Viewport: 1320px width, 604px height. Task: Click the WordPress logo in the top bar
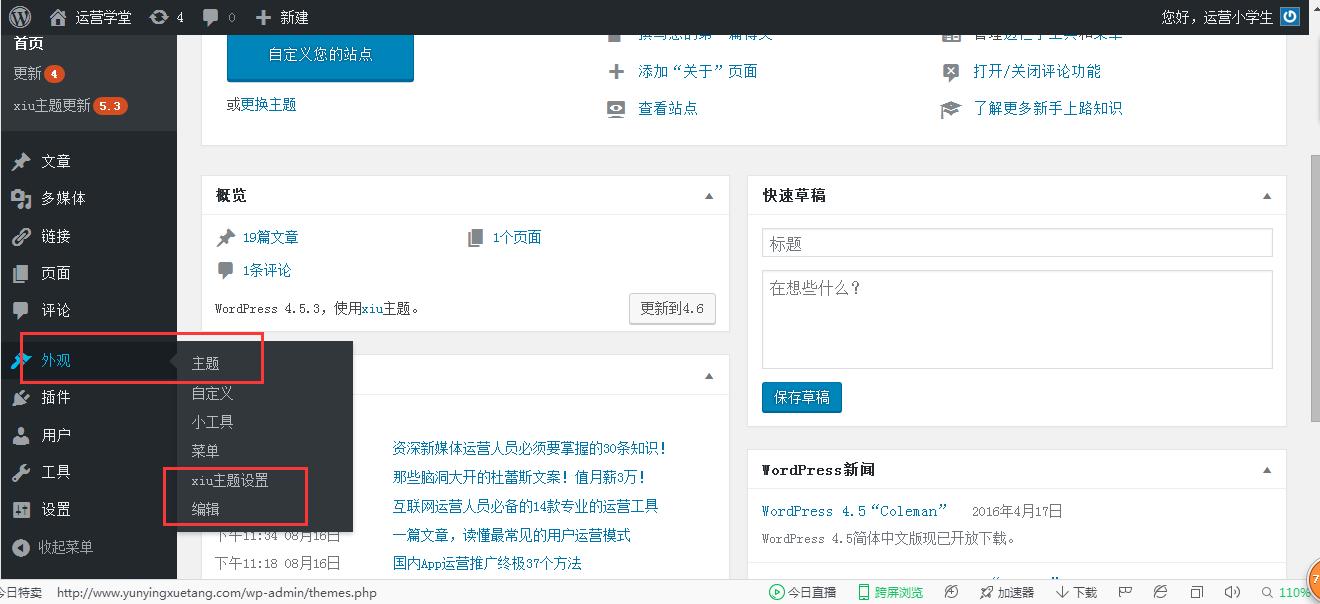click(19, 16)
